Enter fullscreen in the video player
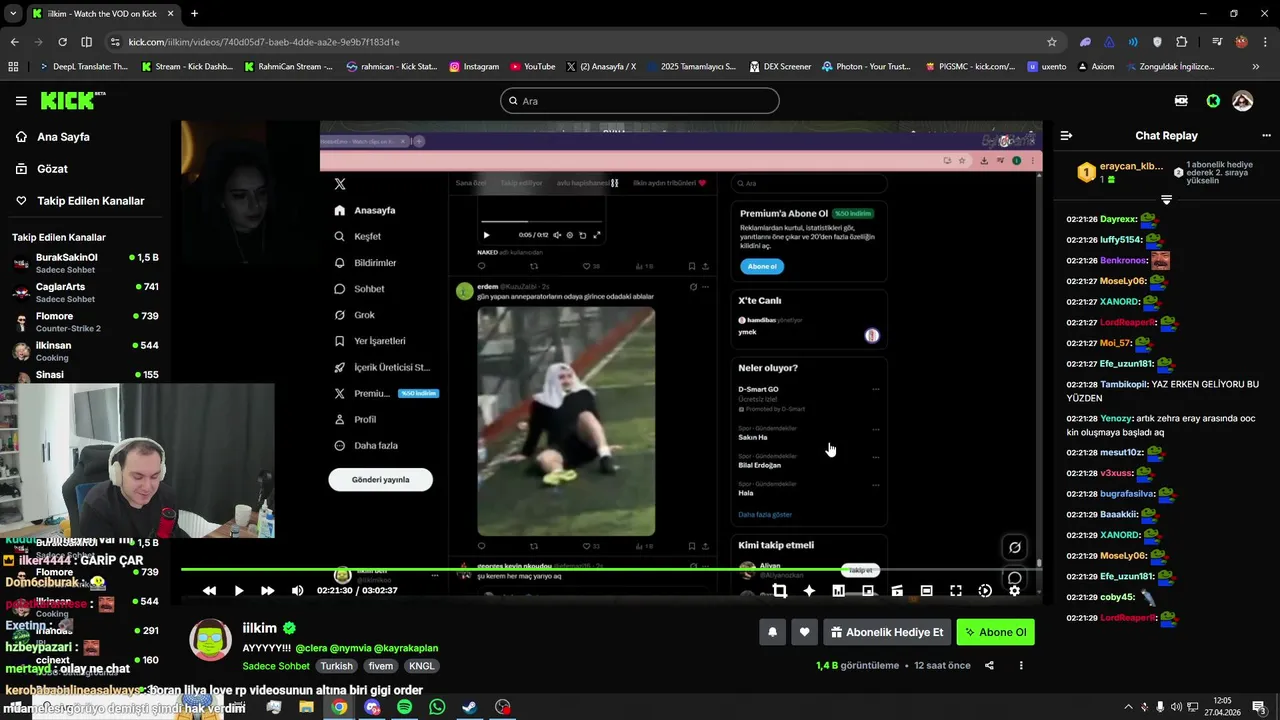This screenshot has width=1280, height=720. 955,591
